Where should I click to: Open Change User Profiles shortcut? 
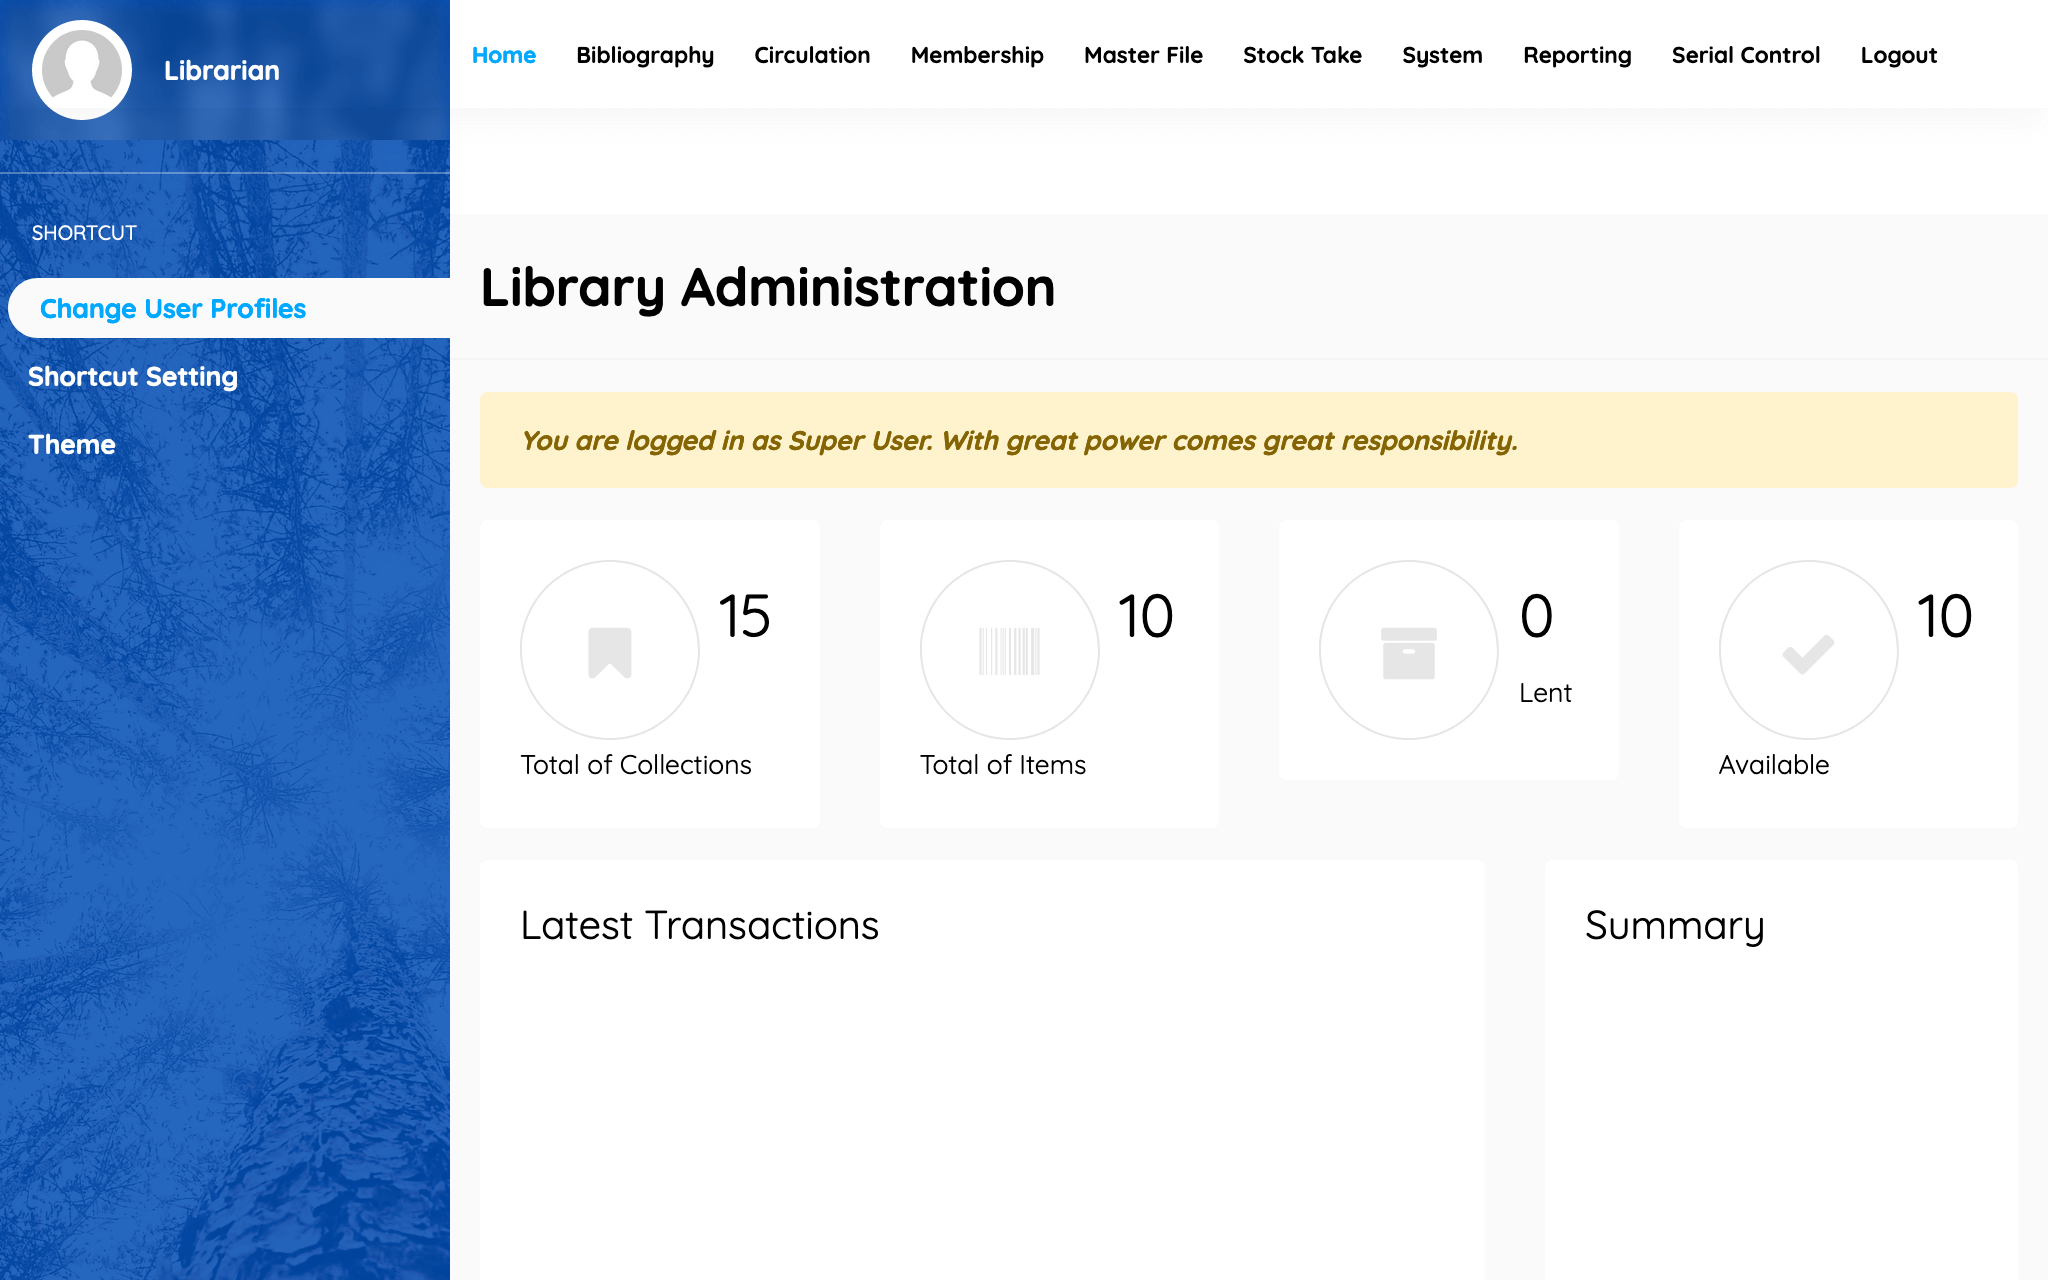pyautogui.click(x=173, y=308)
